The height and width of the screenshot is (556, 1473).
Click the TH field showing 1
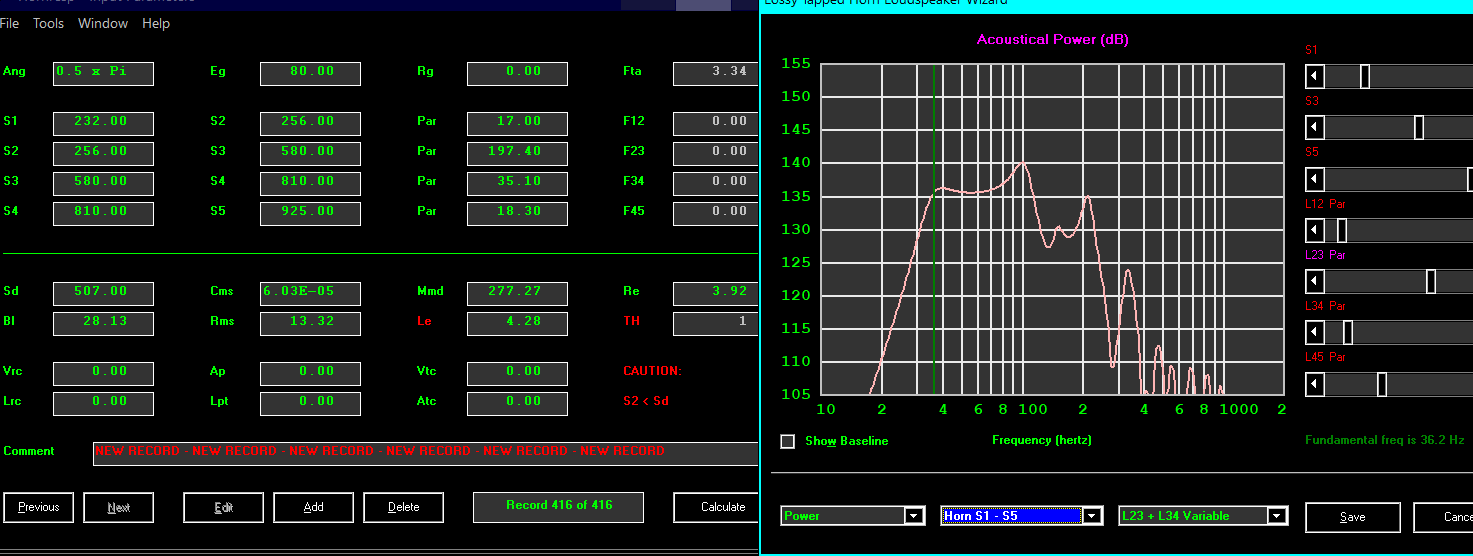(716, 323)
